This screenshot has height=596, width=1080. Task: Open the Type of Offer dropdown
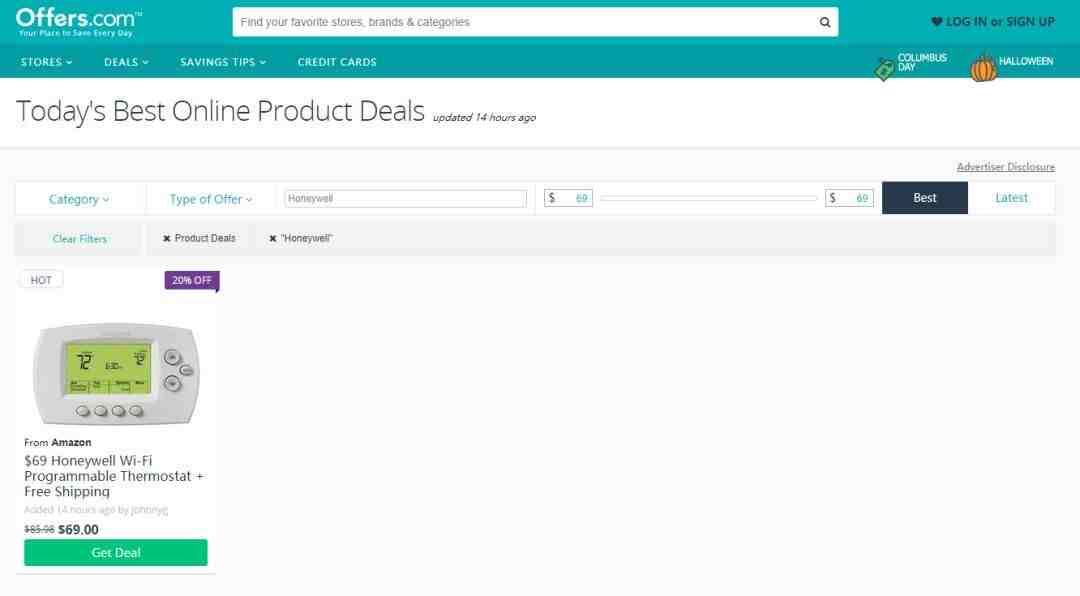[211, 199]
